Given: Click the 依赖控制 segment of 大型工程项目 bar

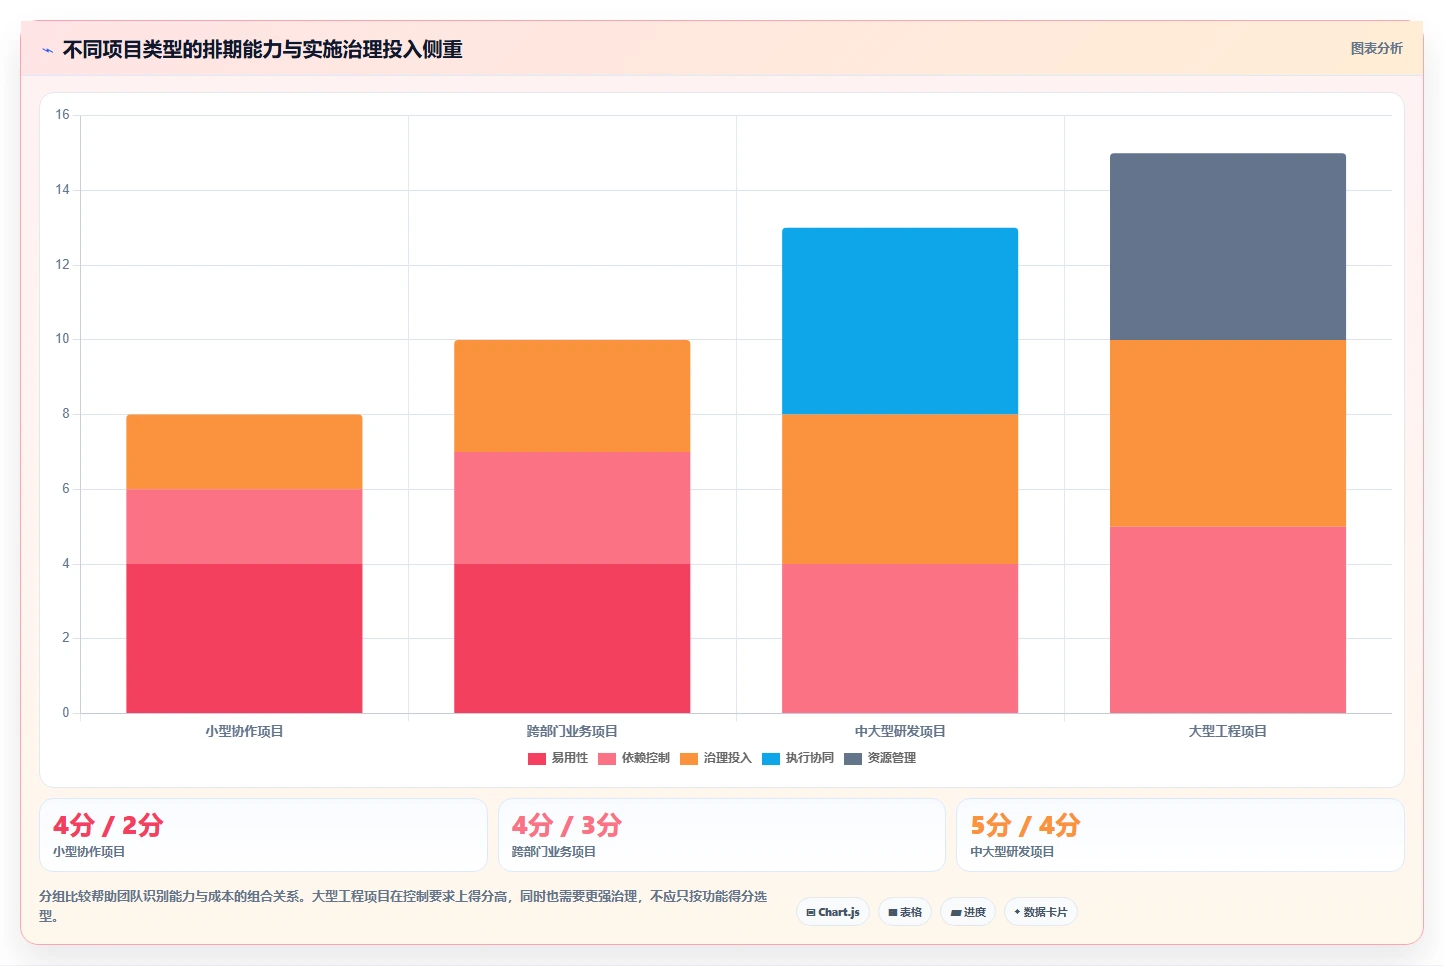Looking at the screenshot, I should [x=1228, y=620].
